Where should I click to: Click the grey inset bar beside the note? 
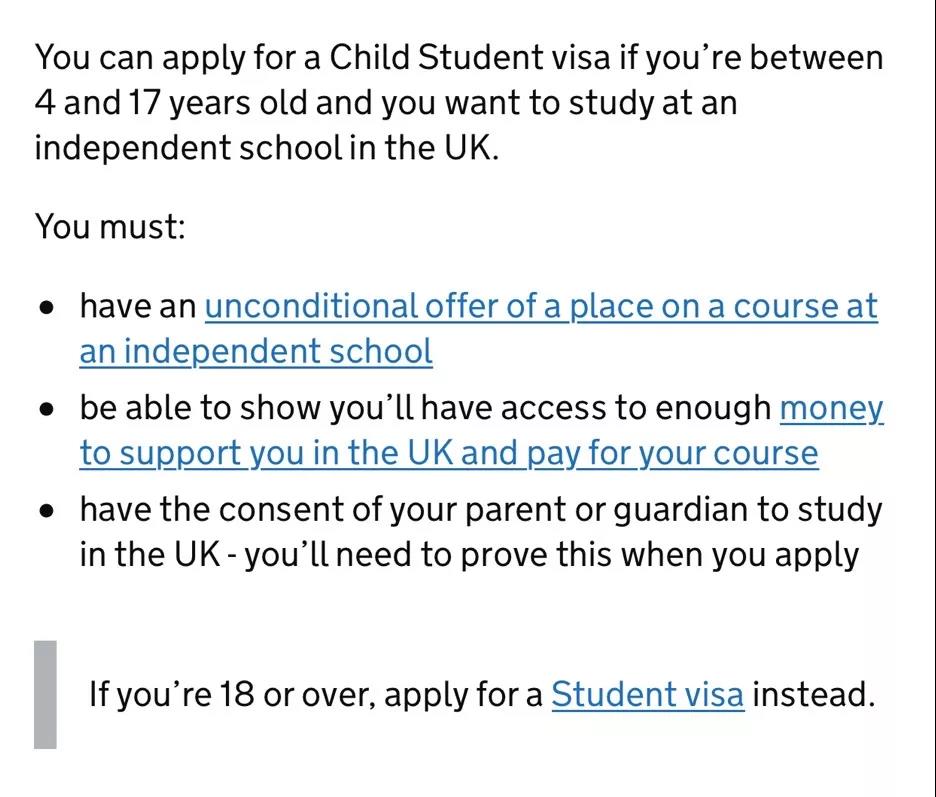pyautogui.click(x=45, y=695)
